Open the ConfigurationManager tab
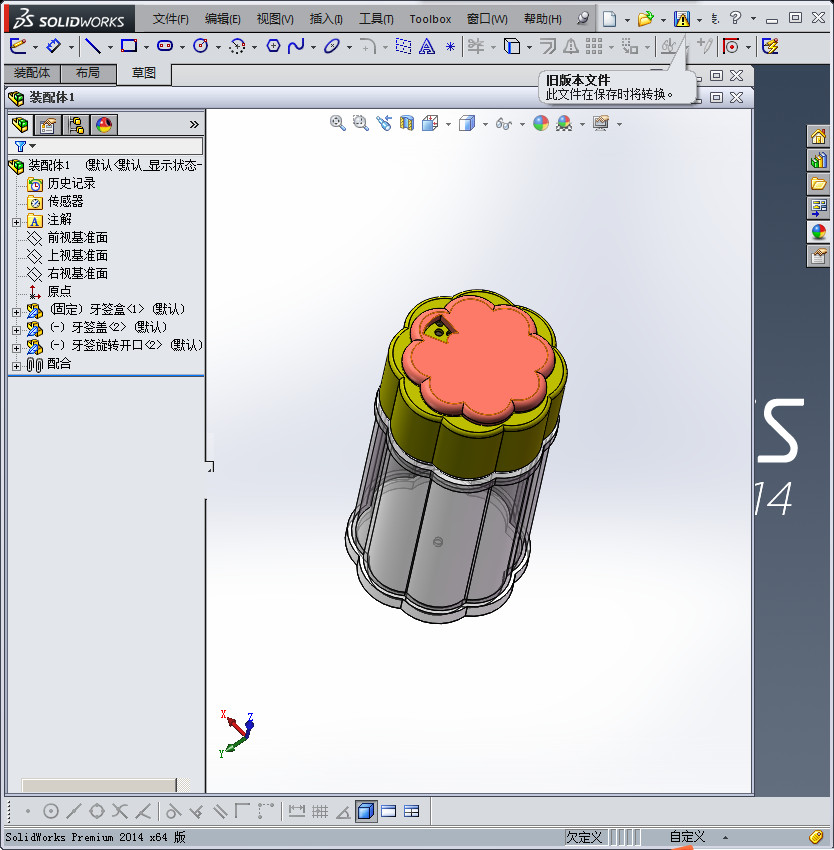The width and height of the screenshot is (834, 850). (x=76, y=125)
